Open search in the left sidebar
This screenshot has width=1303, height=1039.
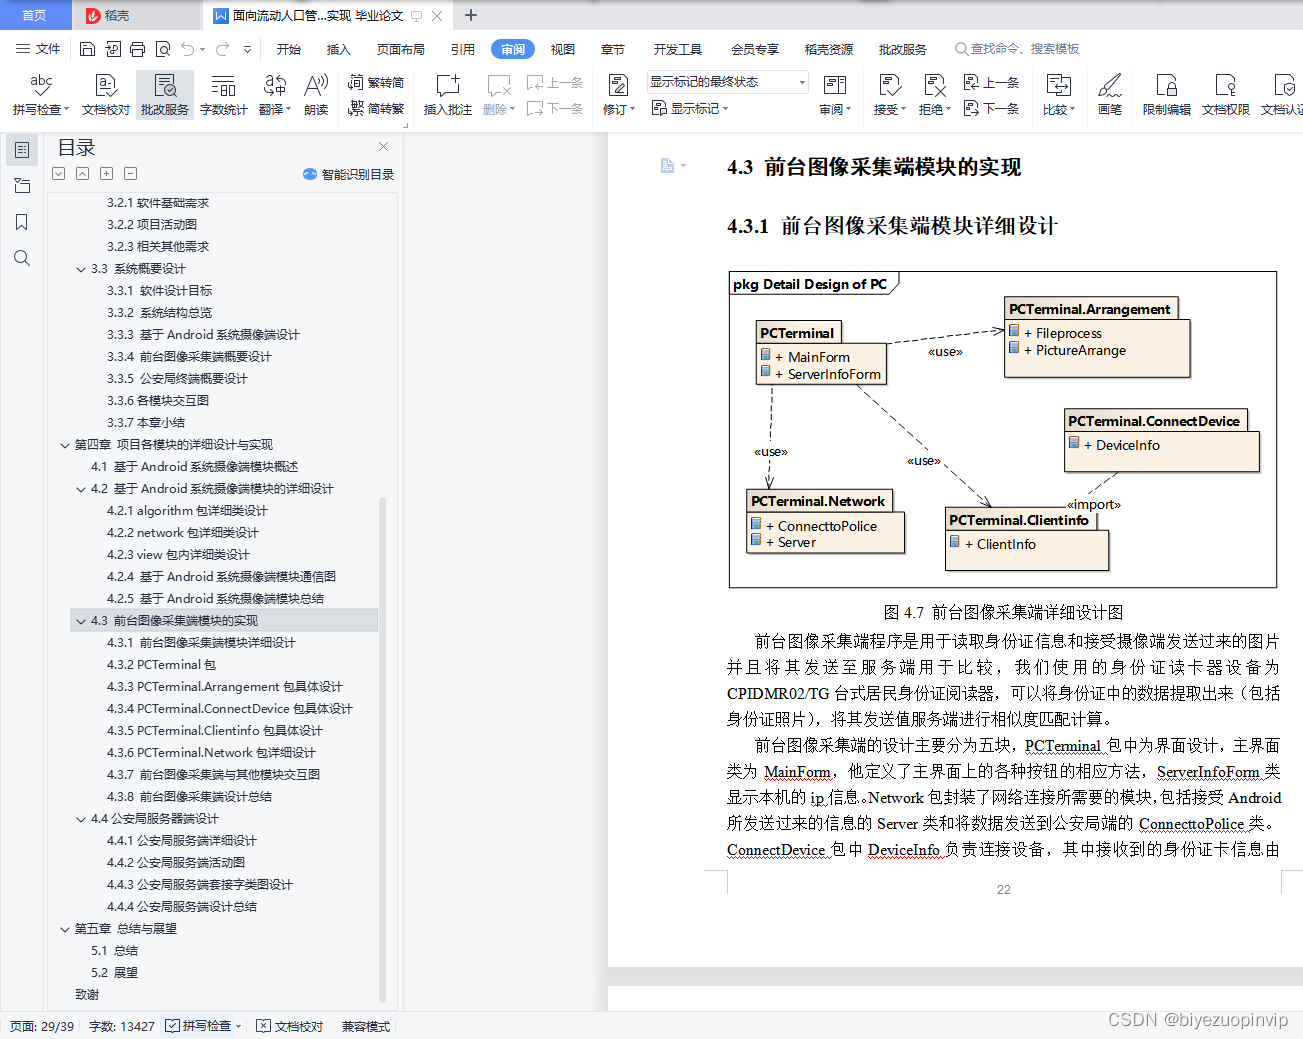coord(21,258)
